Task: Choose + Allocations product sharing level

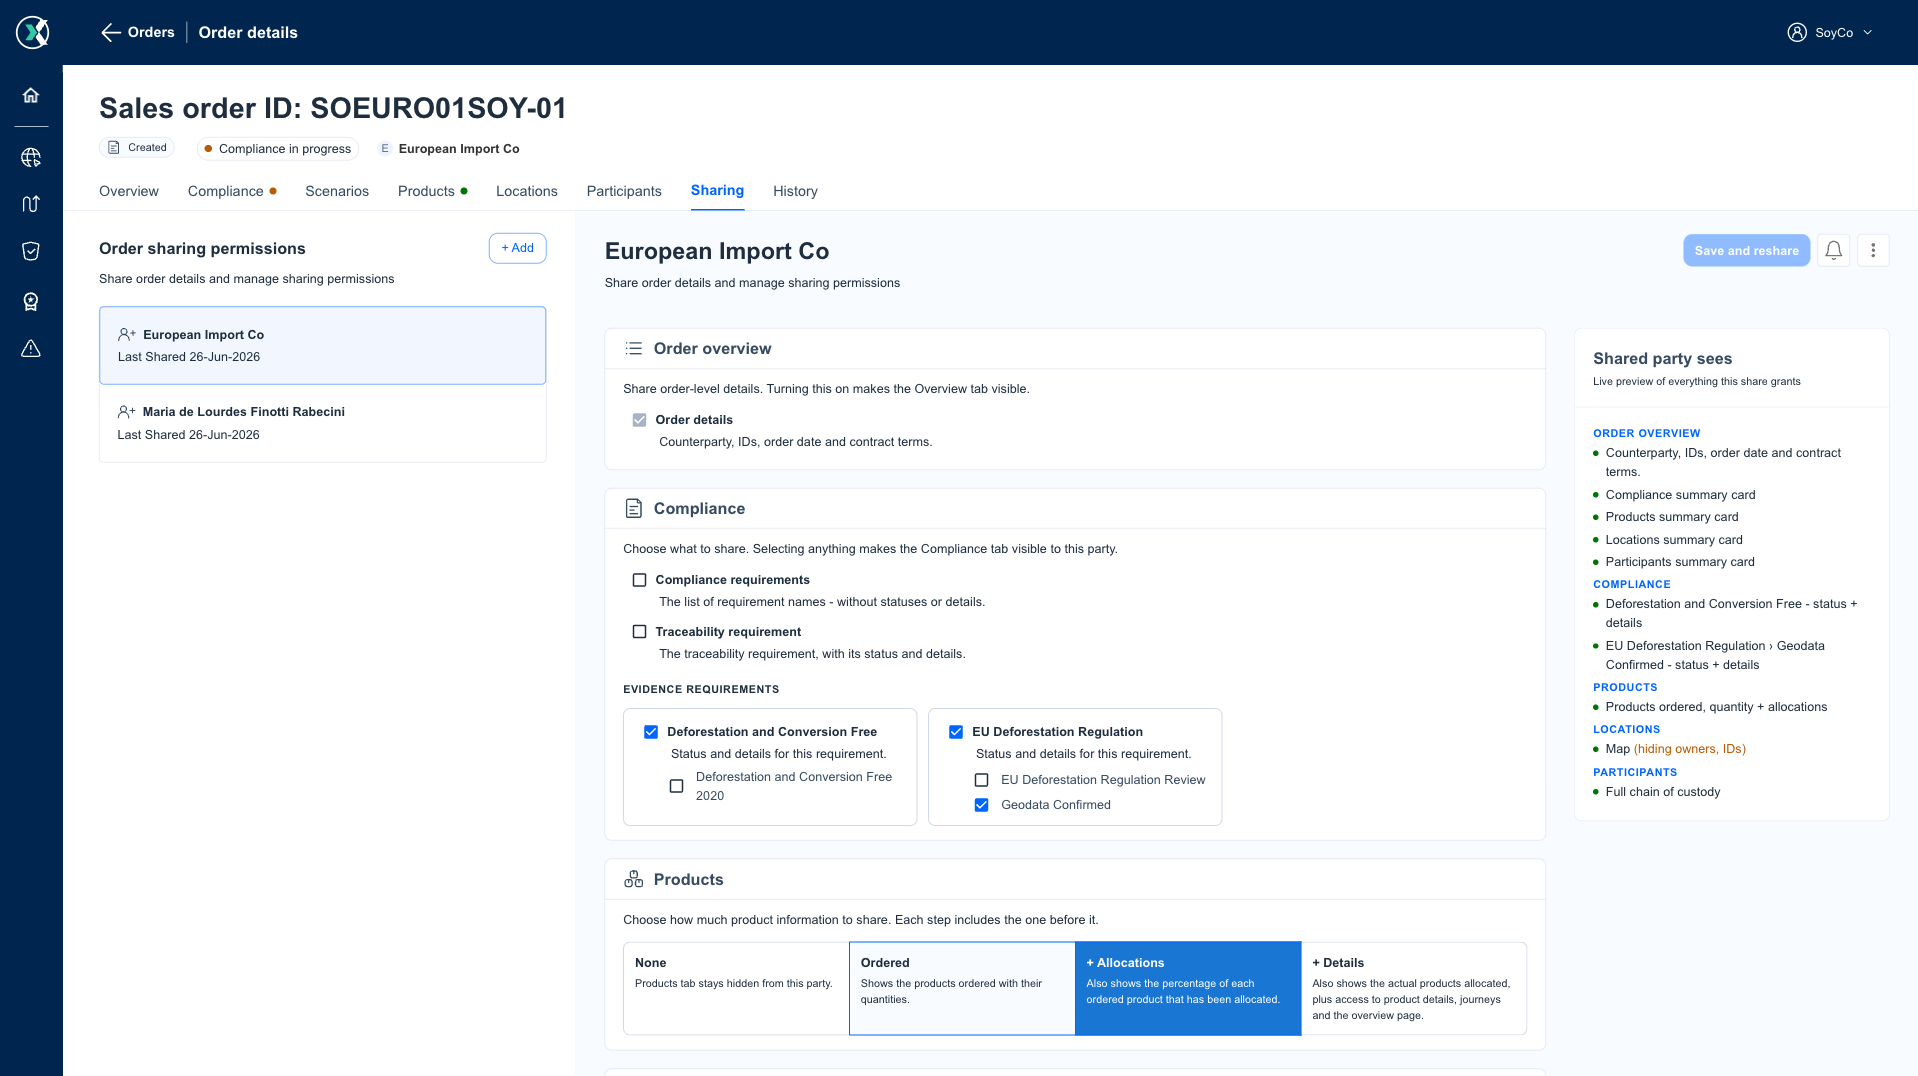Action: [x=1188, y=988]
